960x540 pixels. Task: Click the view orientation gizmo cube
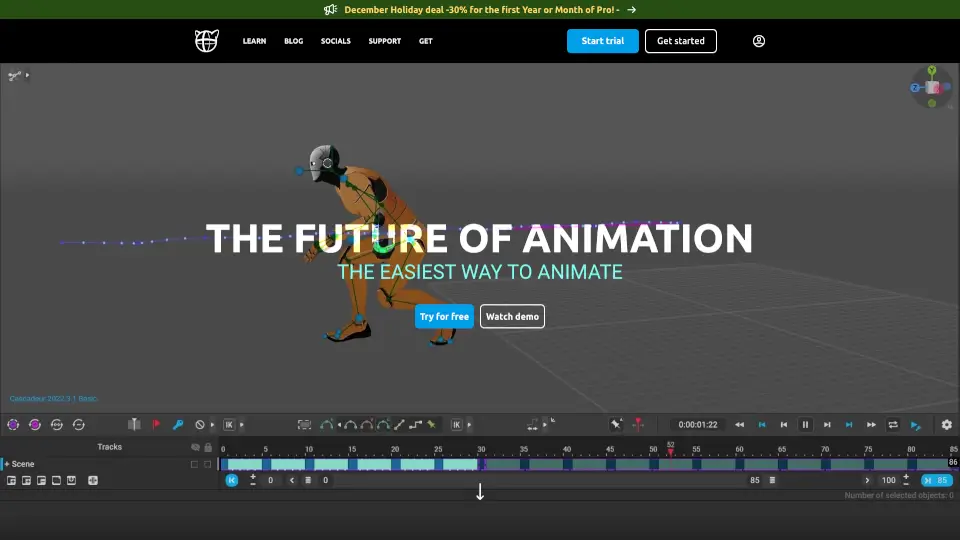tap(932, 88)
